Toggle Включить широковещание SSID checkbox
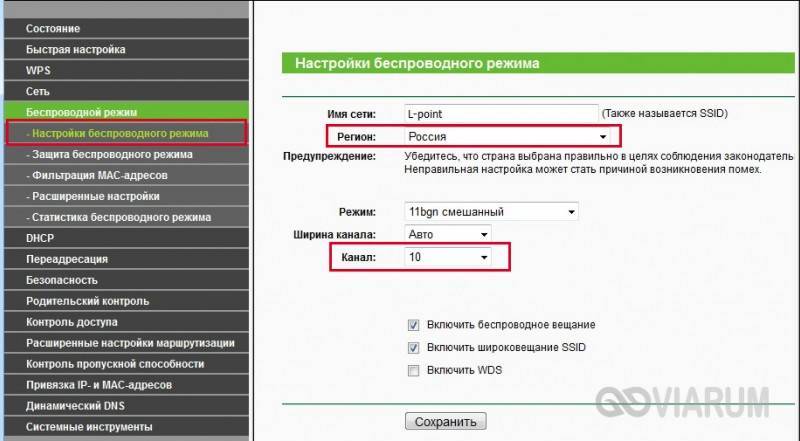800x441 pixels. pos(413,348)
